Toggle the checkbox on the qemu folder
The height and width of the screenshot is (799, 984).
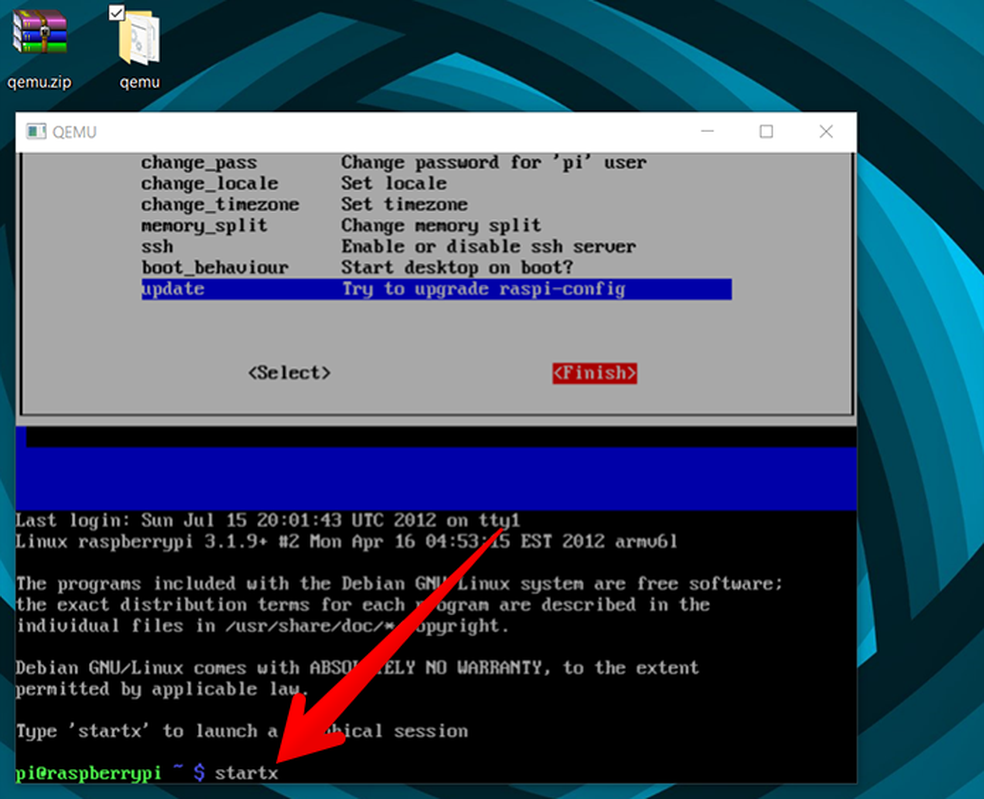pyautogui.click(x=116, y=13)
